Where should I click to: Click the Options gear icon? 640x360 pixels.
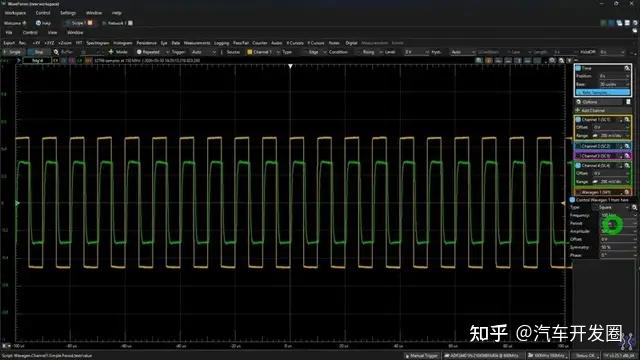(579, 102)
